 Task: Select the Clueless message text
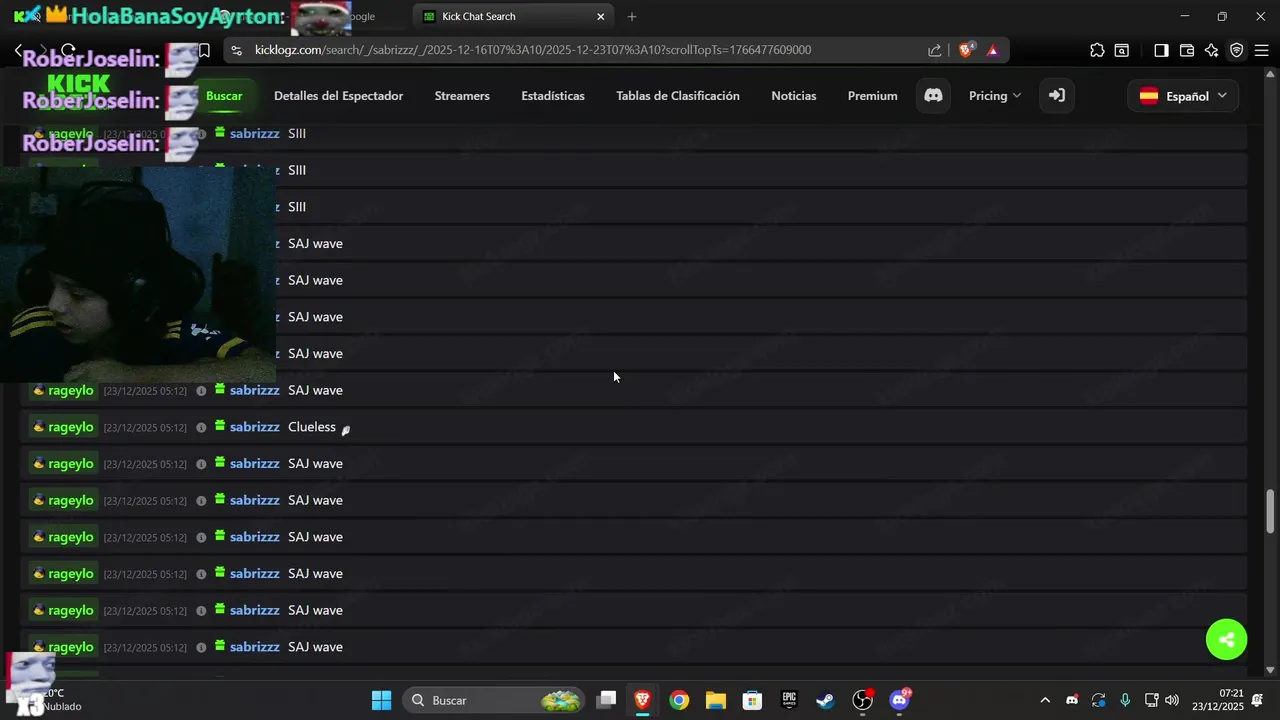[312, 427]
